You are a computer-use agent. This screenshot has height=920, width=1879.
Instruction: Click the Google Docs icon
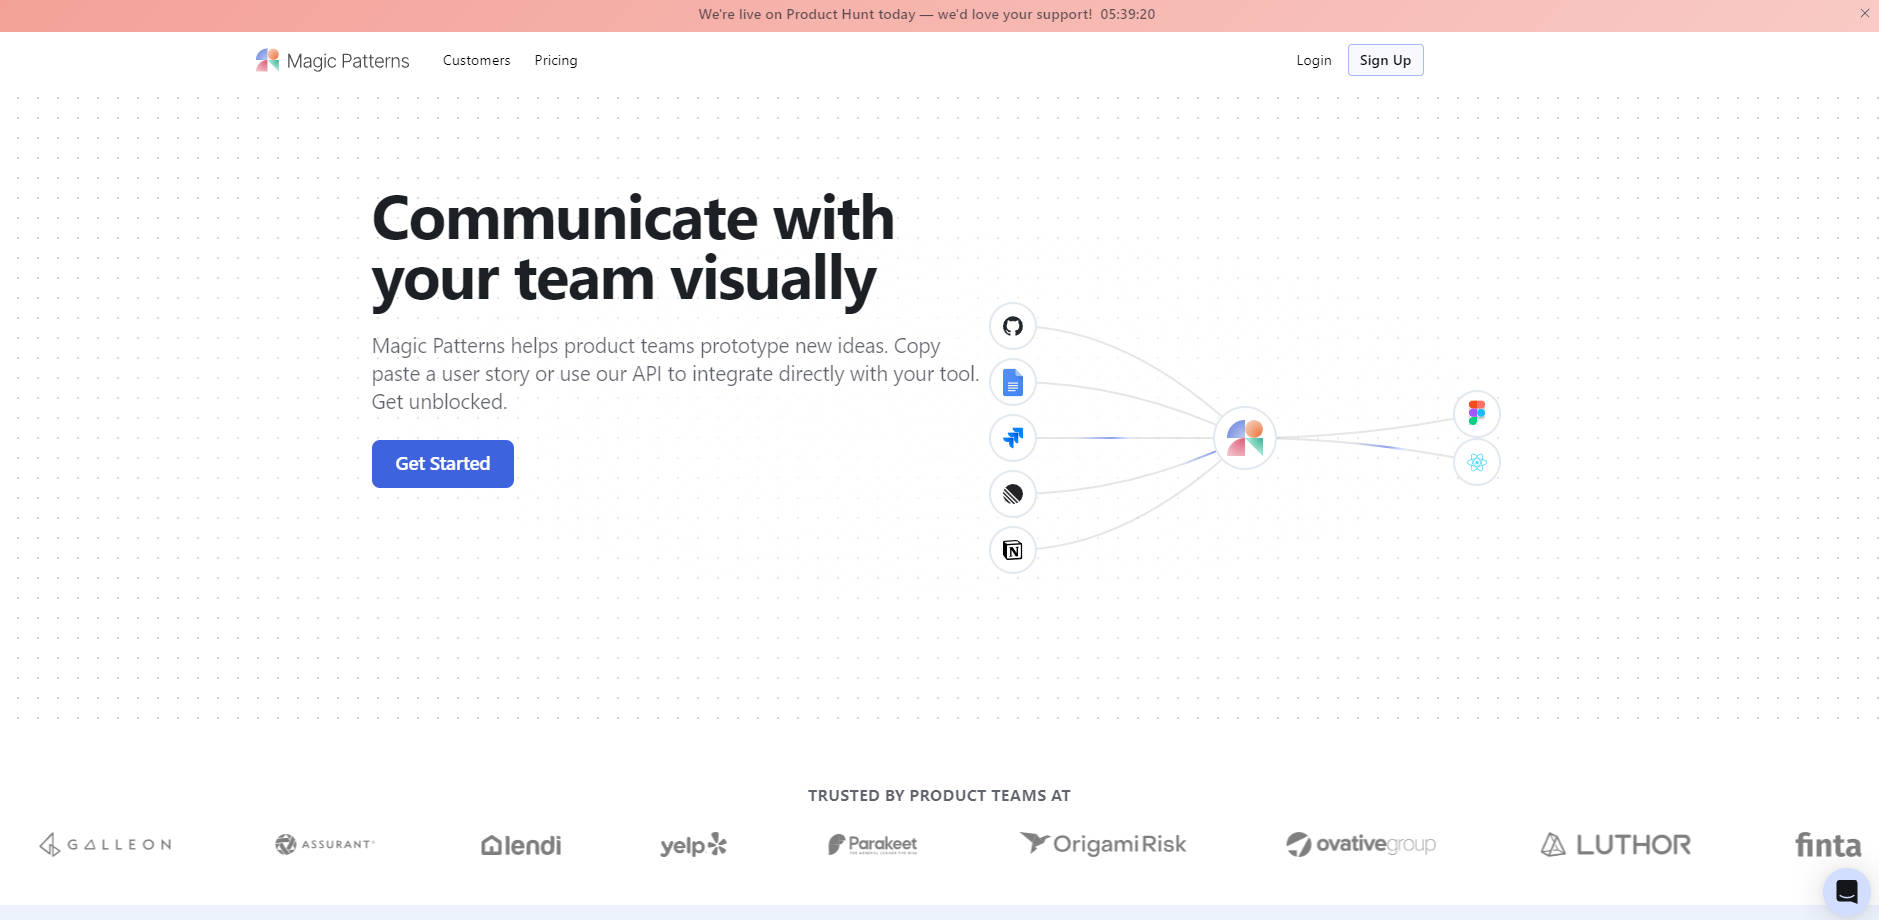[1012, 382]
